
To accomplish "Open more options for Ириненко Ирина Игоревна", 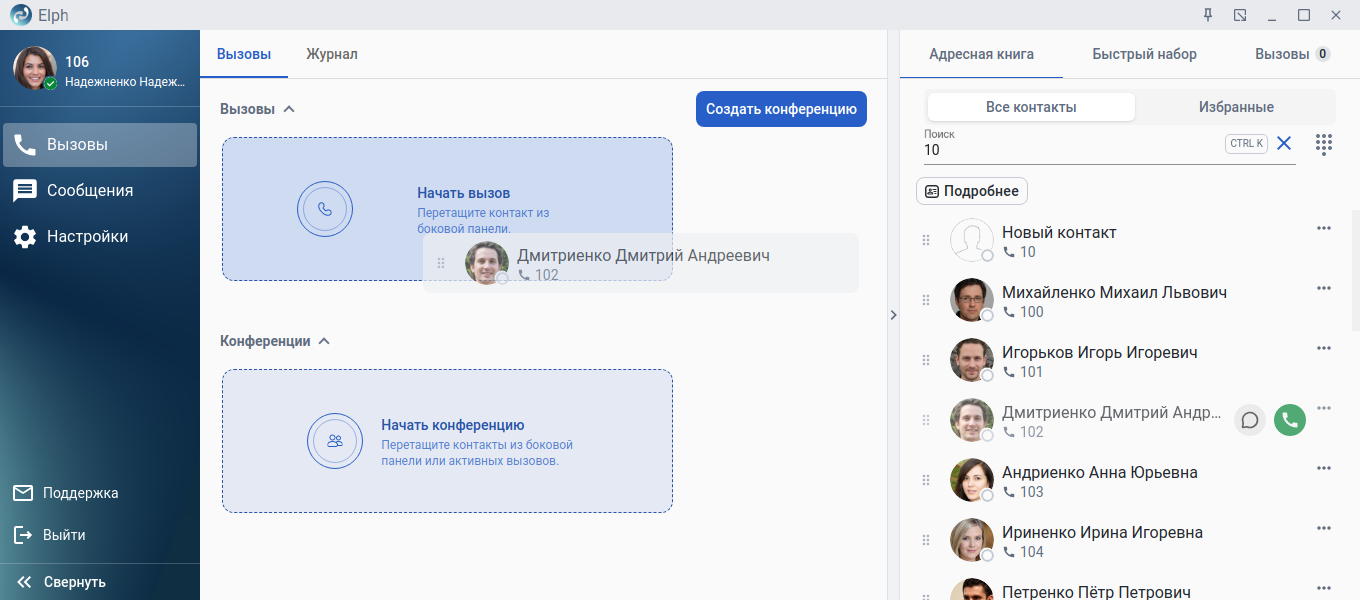I will pyautogui.click(x=1324, y=528).
